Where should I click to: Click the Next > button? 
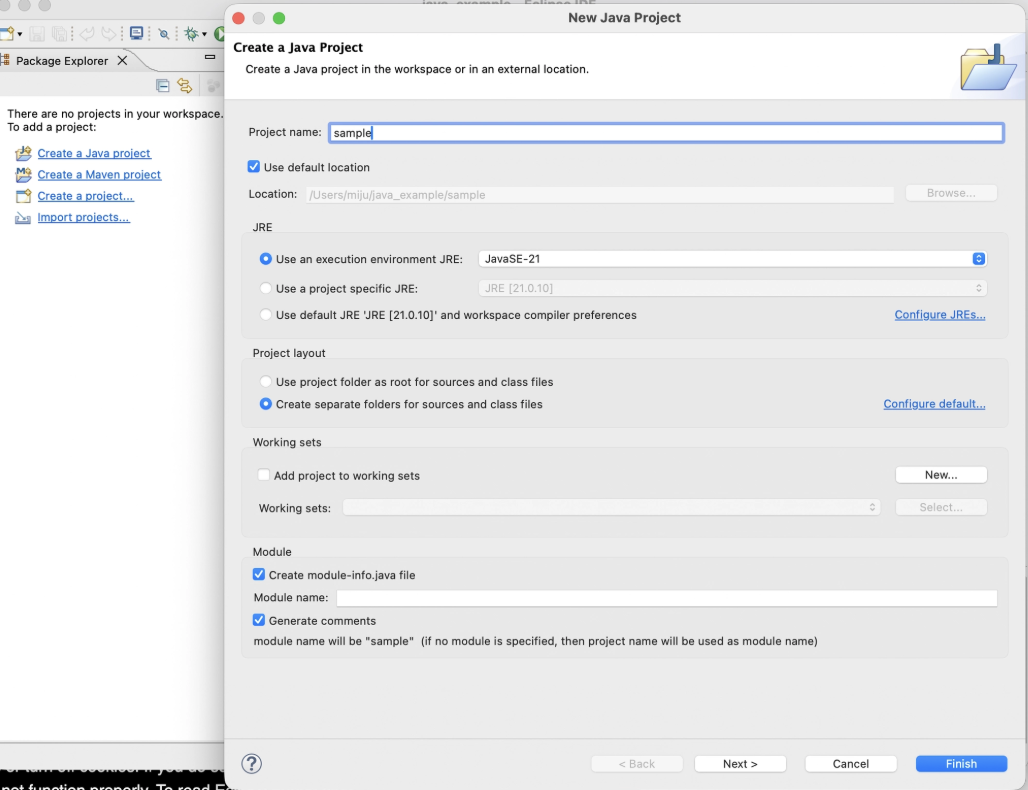(740, 764)
